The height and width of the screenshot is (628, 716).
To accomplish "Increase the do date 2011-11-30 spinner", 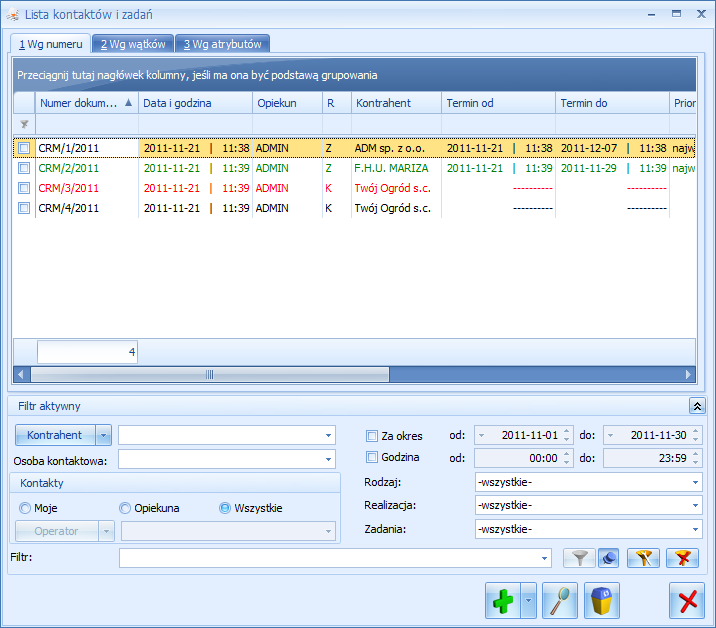I will tap(695, 431).
